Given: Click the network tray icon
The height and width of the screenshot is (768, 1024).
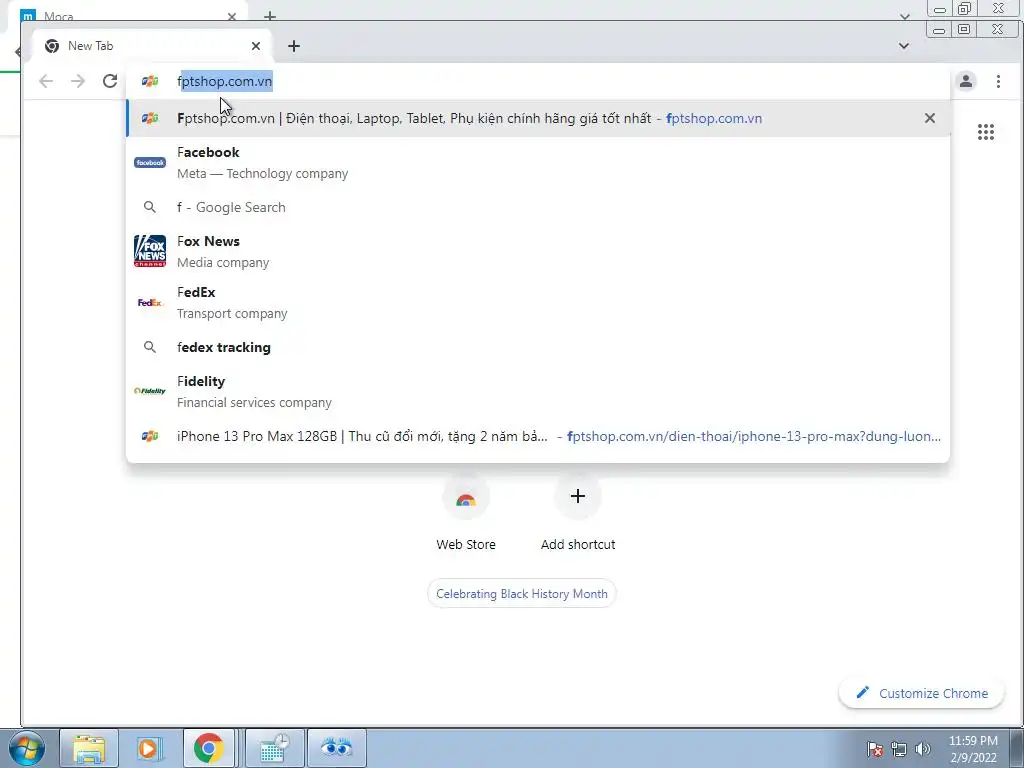Looking at the screenshot, I should [x=899, y=749].
